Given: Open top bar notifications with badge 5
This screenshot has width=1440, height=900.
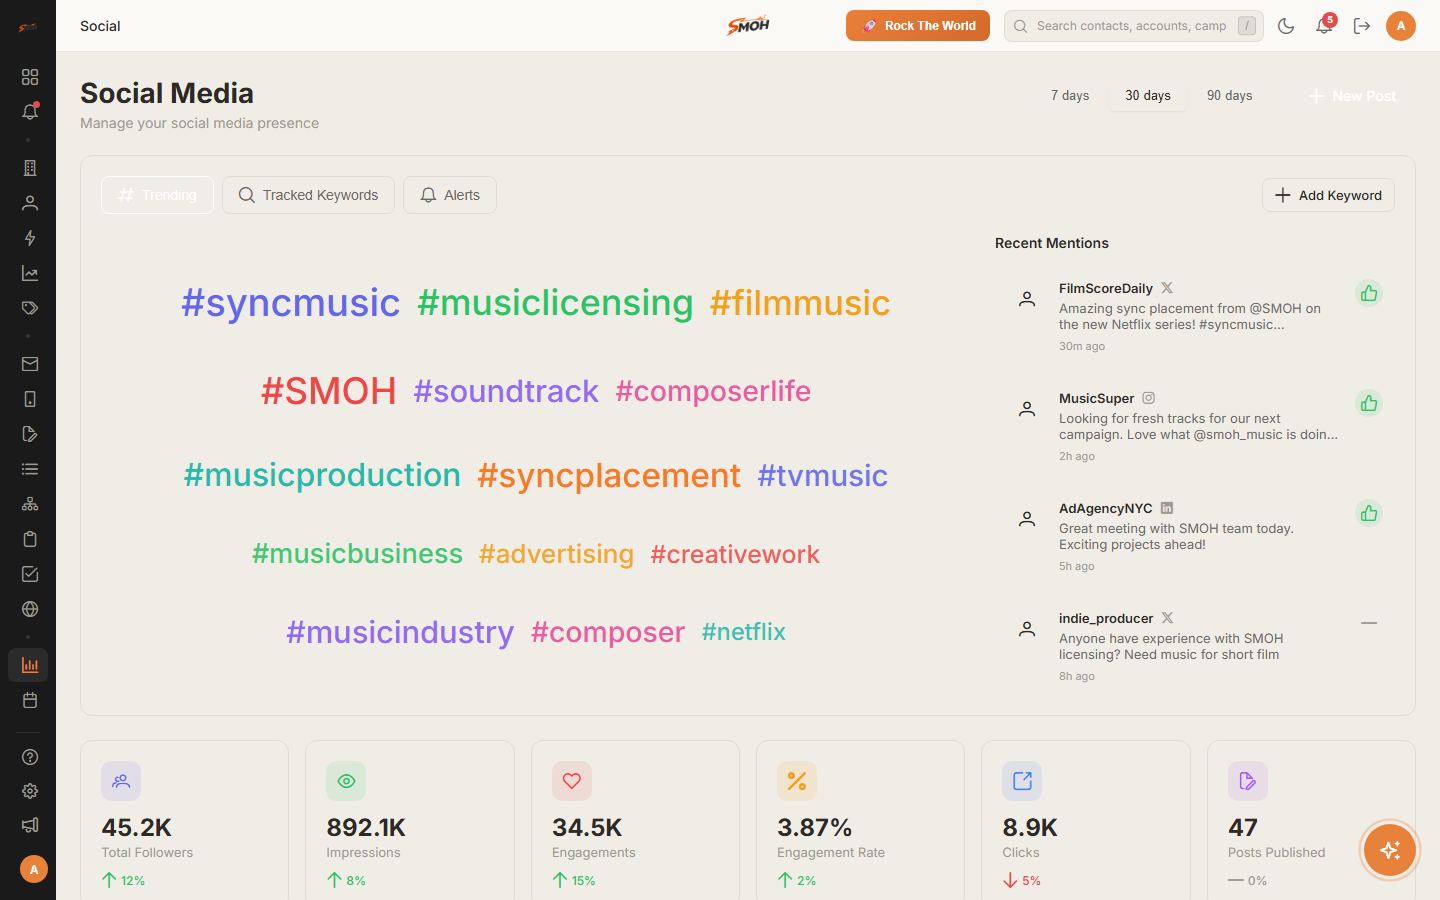Looking at the screenshot, I should point(1324,26).
